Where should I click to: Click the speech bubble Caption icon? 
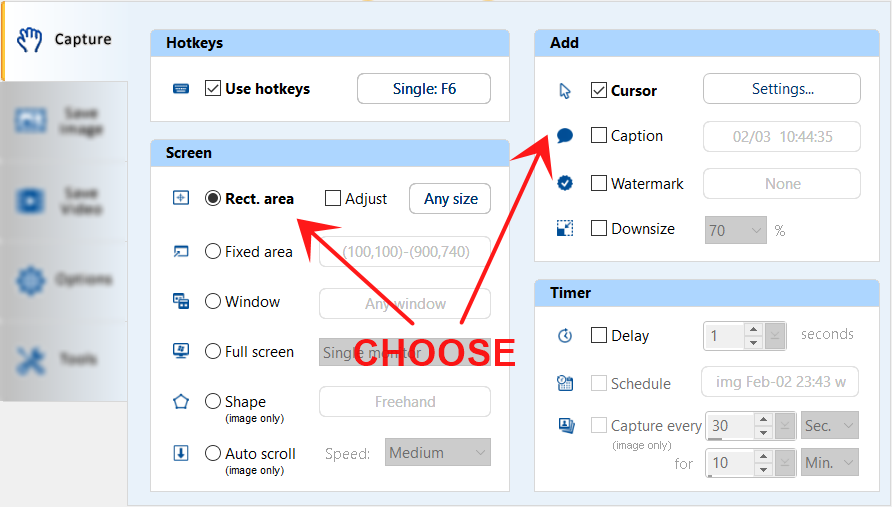pos(565,136)
